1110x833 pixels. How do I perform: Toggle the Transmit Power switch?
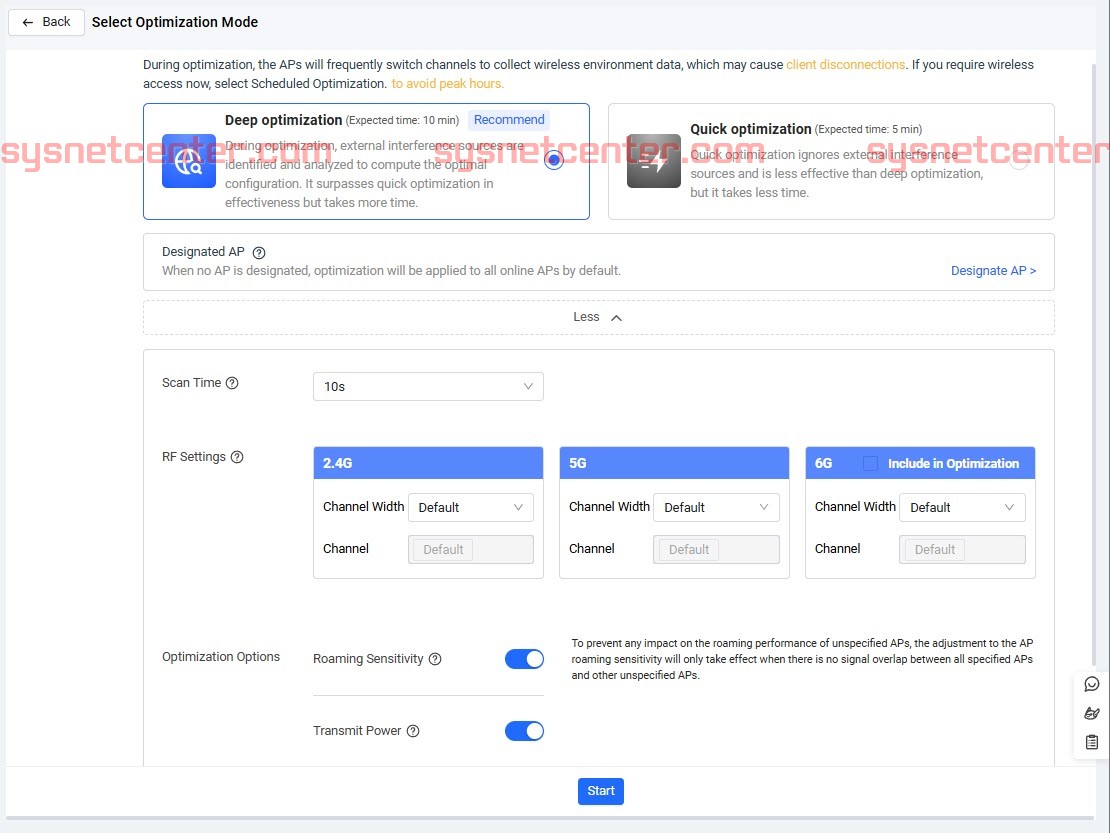(525, 731)
